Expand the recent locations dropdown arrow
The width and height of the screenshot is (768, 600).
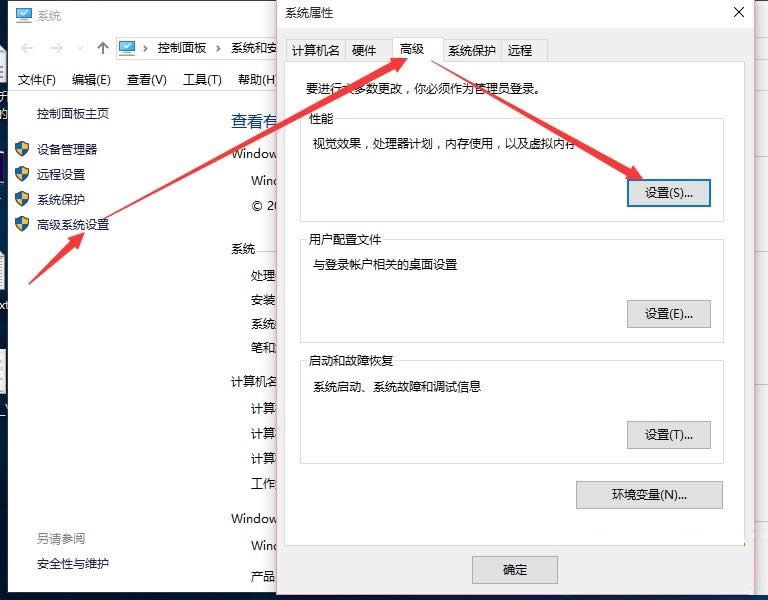81,49
